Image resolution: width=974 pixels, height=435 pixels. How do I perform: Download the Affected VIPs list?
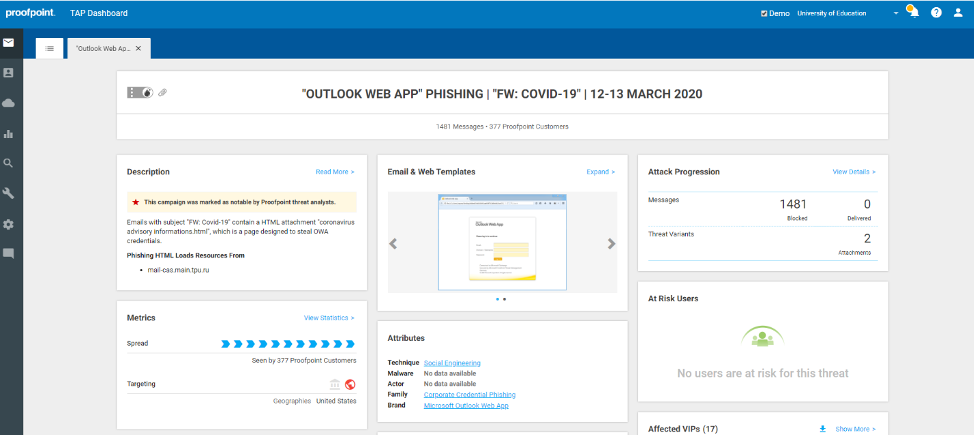pyautogui.click(x=823, y=429)
